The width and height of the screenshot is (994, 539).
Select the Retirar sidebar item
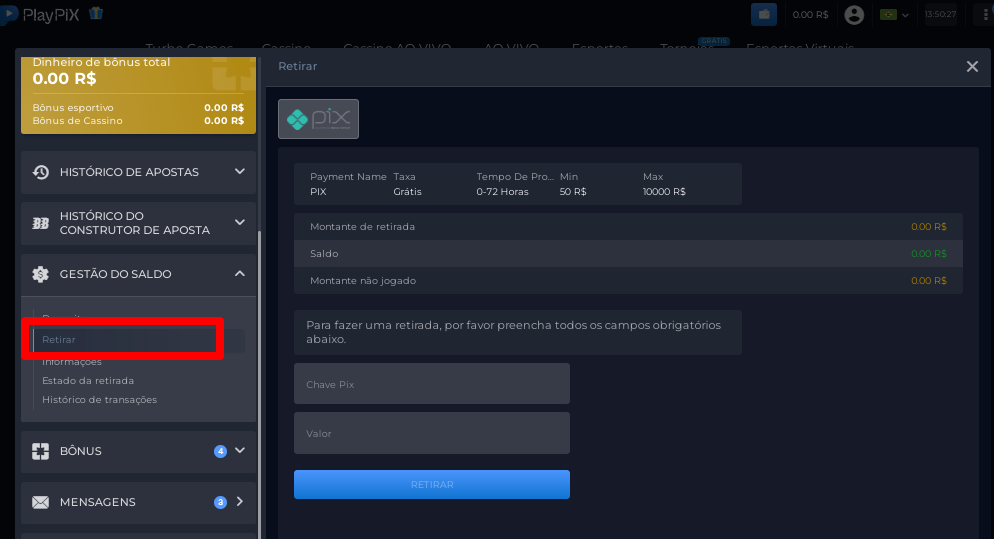point(60,340)
